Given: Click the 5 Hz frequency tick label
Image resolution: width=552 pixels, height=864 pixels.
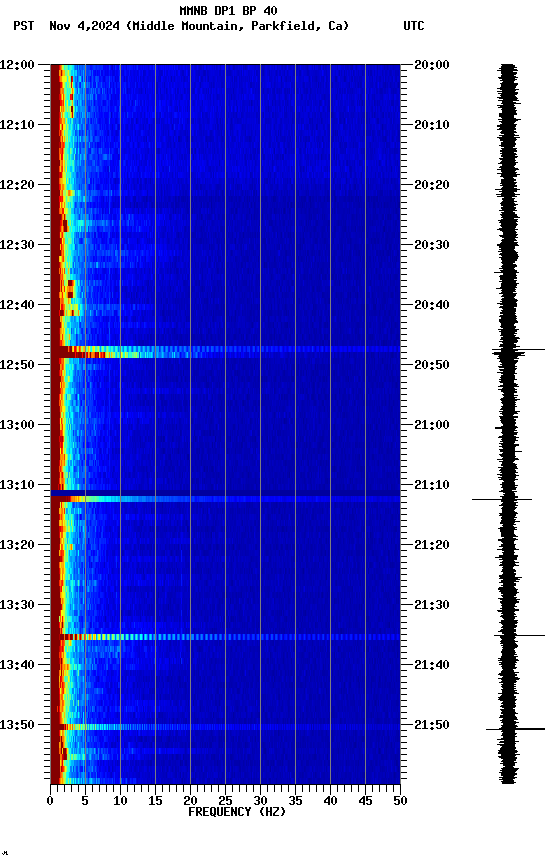Looking at the screenshot, I should tap(85, 801).
